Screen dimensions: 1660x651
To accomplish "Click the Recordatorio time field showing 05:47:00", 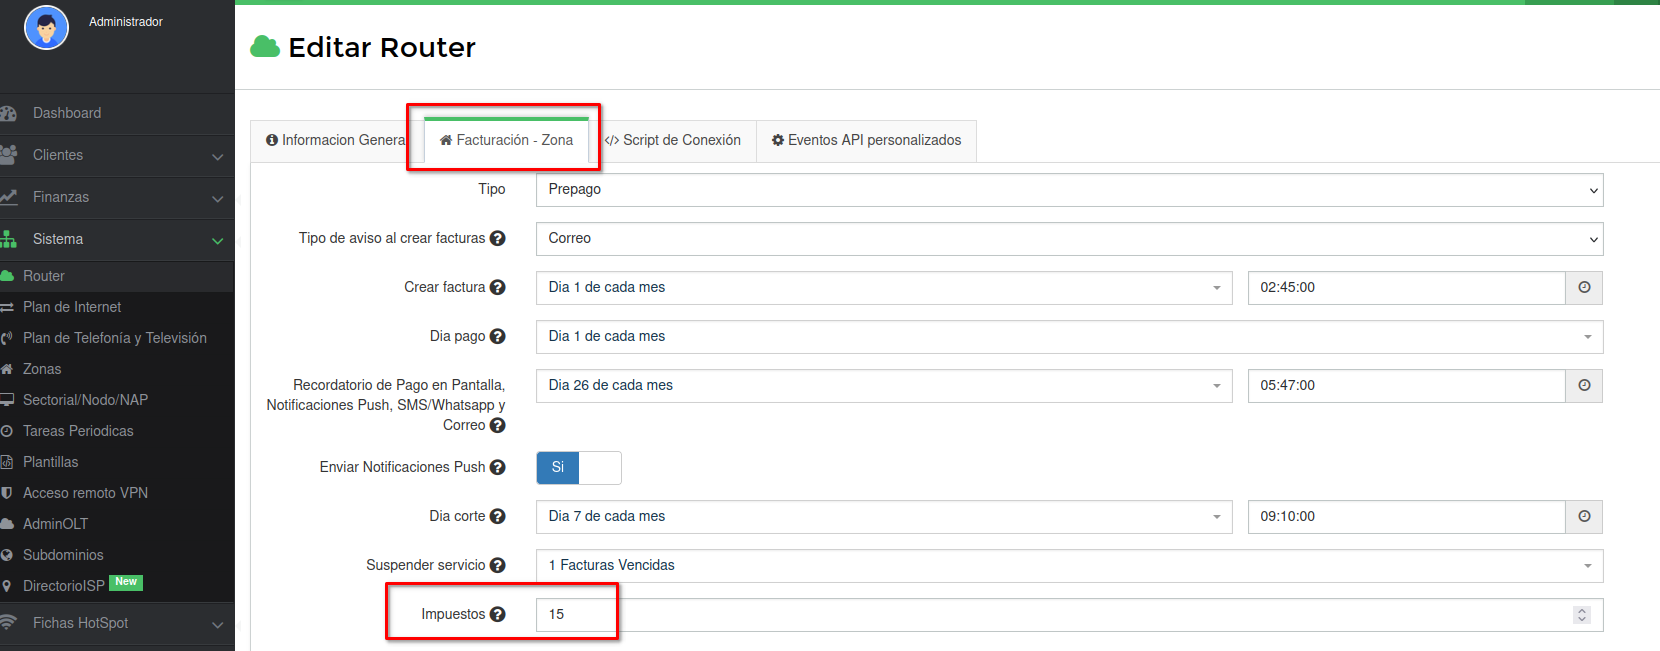I will pos(1405,386).
